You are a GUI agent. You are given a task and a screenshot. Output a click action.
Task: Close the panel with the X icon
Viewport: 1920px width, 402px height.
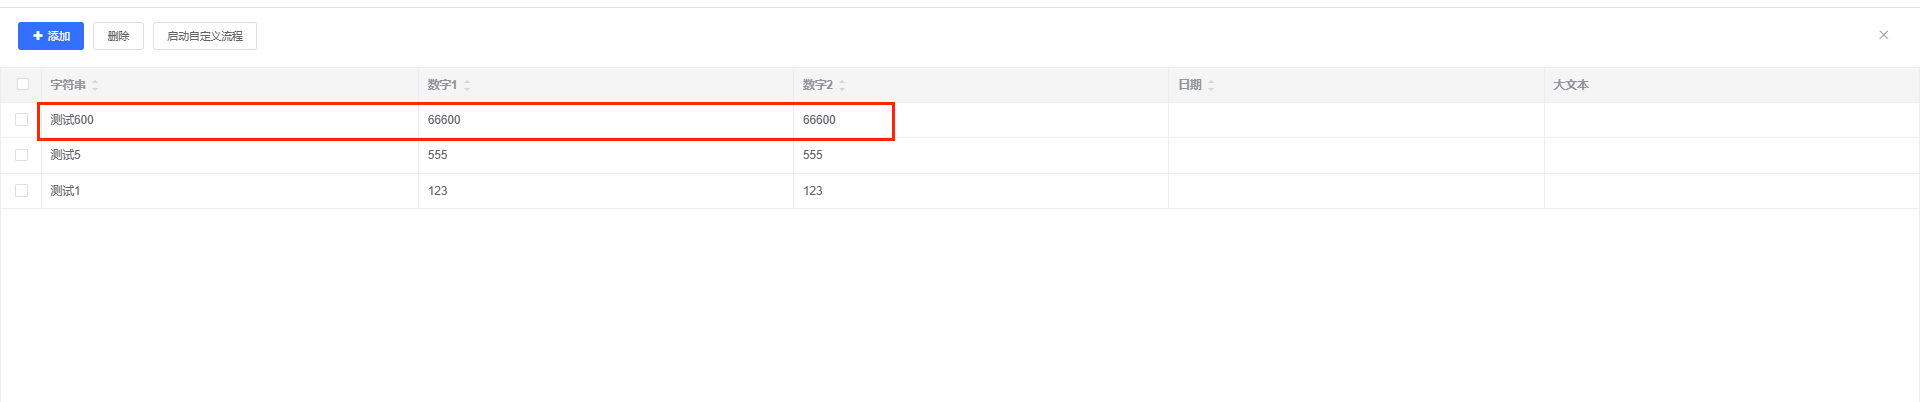pyautogui.click(x=1883, y=35)
